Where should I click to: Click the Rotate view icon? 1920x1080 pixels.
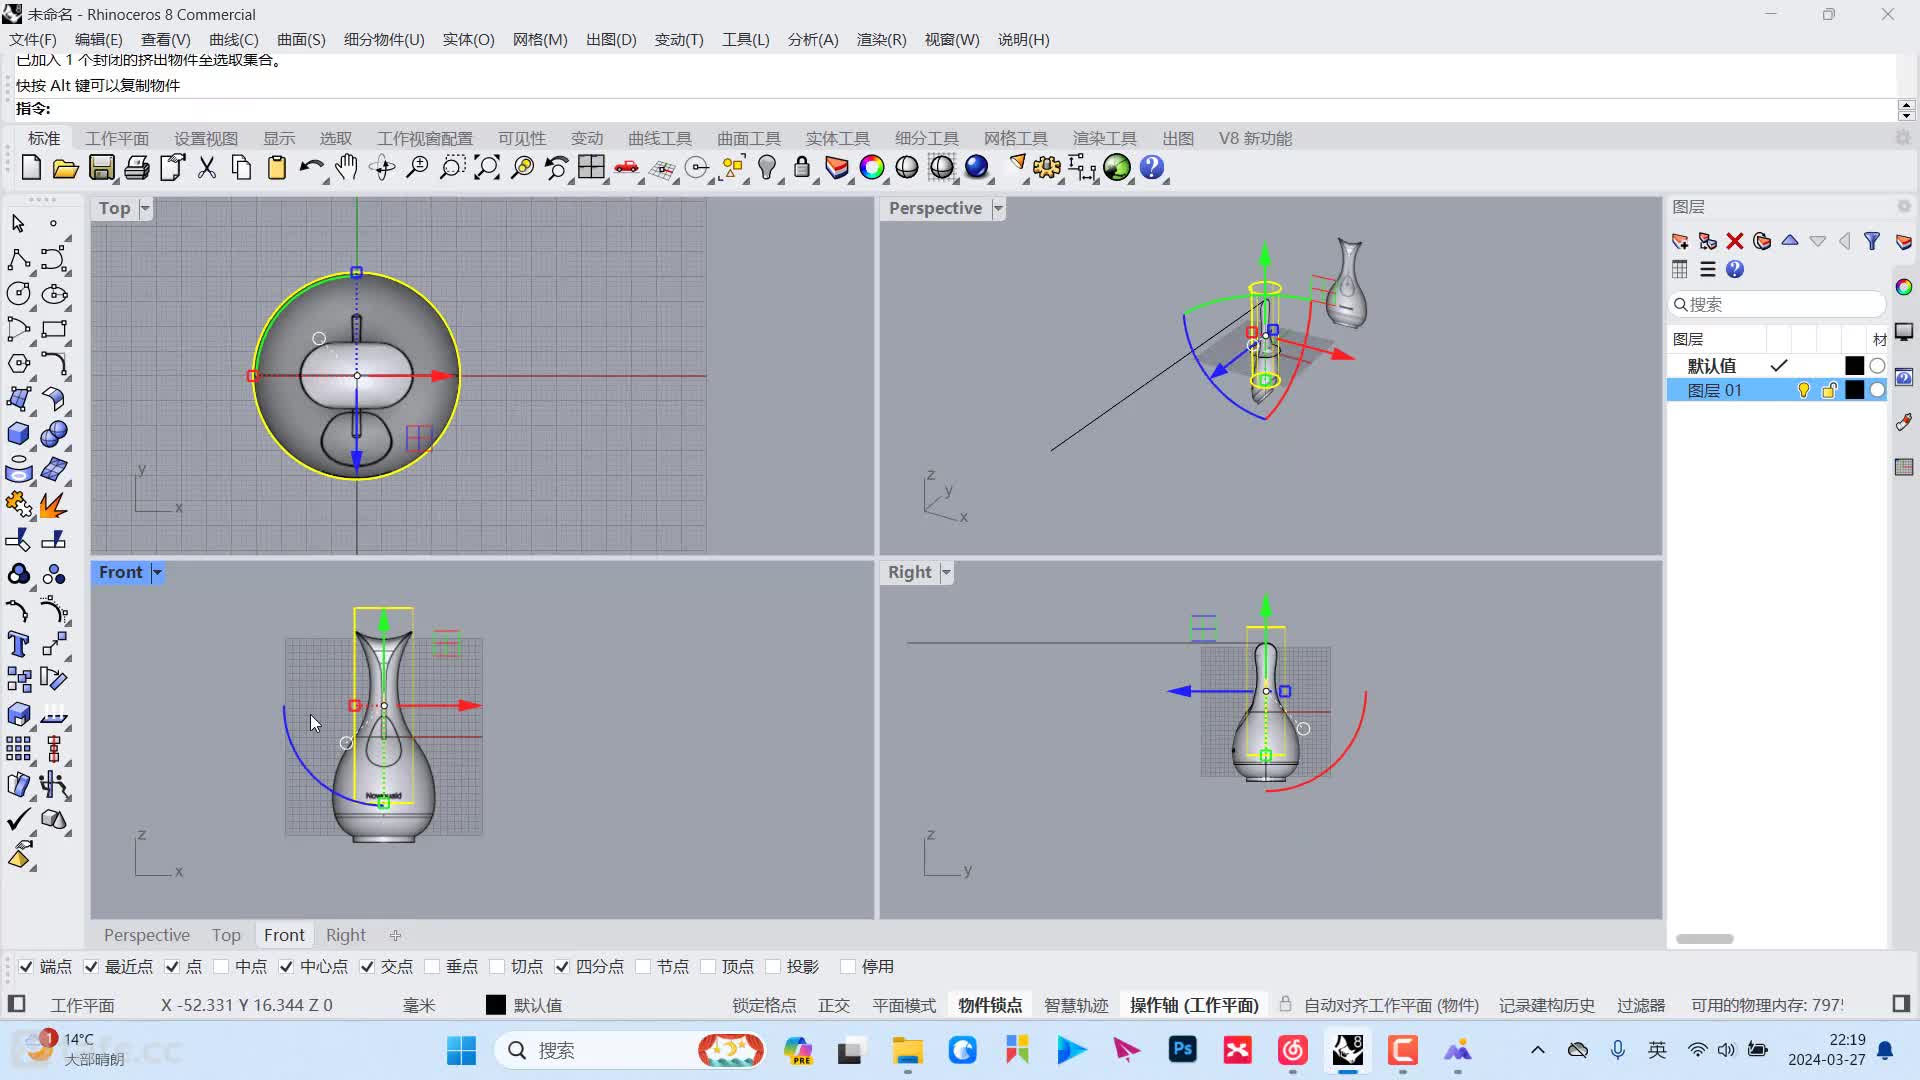pyautogui.click(x=382, y=168)
